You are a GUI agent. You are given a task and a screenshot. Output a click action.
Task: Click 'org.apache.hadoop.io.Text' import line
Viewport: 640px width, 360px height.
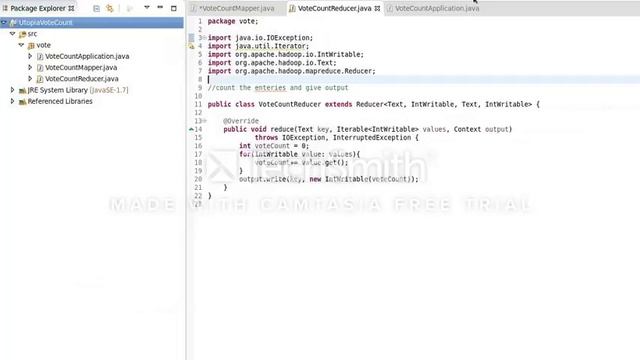pos(272,63)
